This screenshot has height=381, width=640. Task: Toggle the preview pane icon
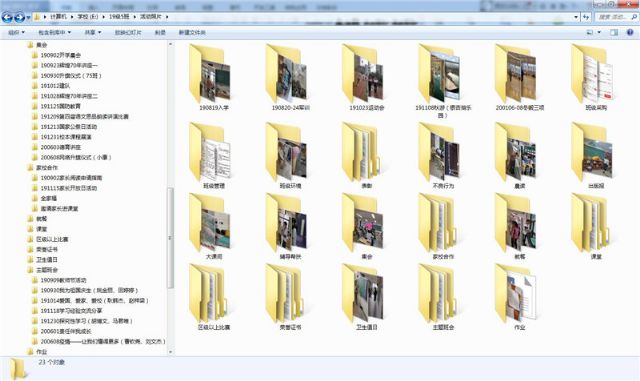point(614,32)
